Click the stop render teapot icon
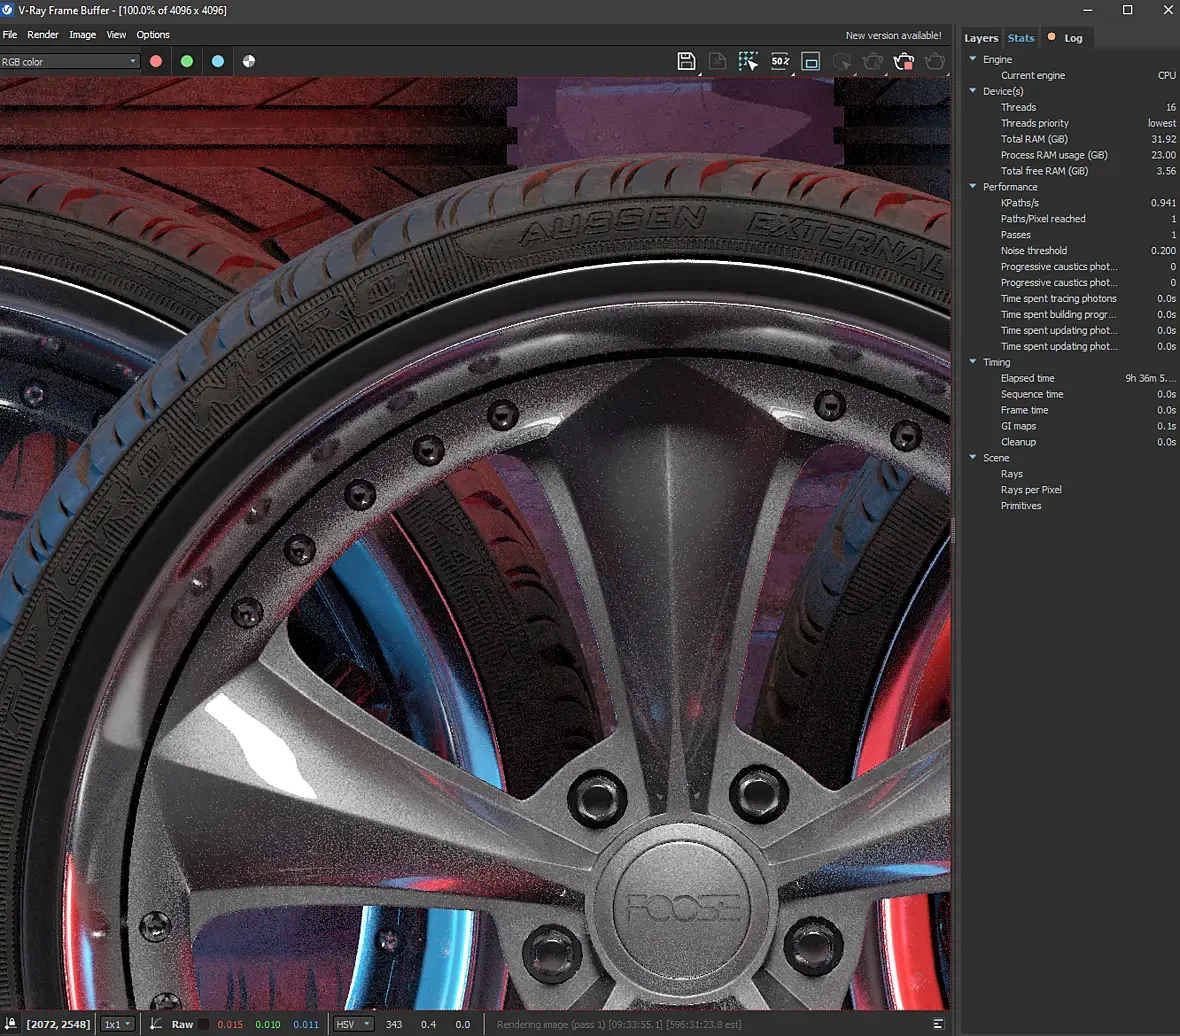Screen dimensions: 1180x1036 pyautogui.click(x=903, y=61)
